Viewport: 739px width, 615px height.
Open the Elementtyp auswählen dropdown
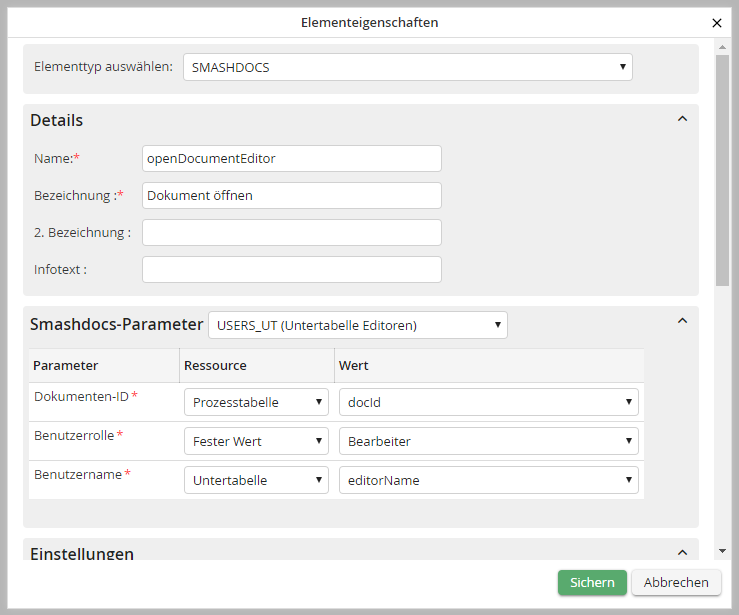pyautogui.click(x=407, y=68)
